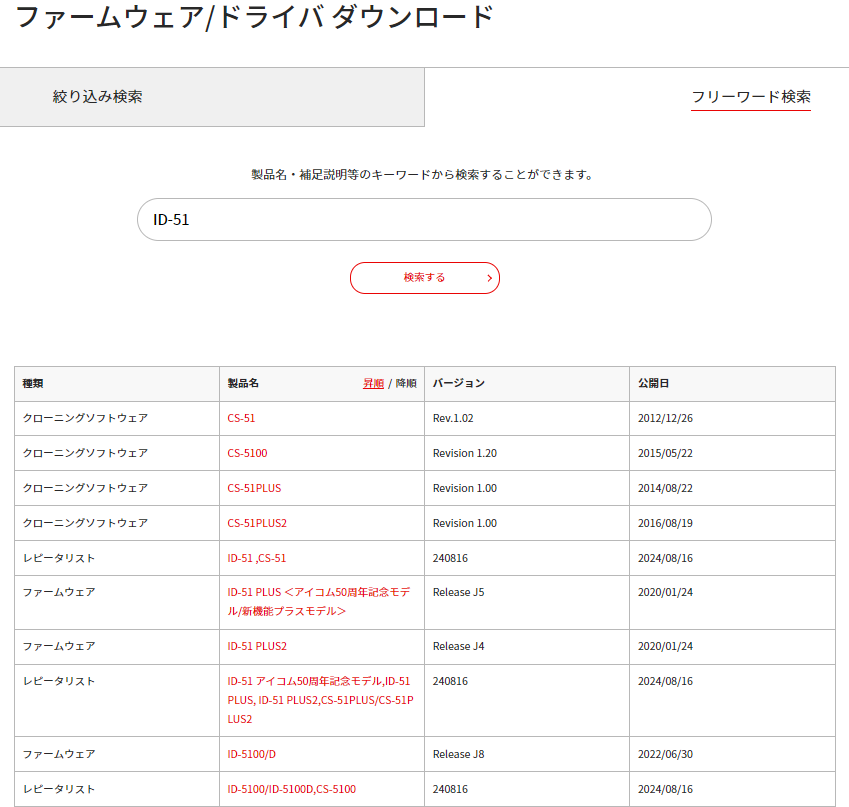Image resolution: width=849 pixels, height=807 pixels.
Task: Click the keyword search field containing ID-51
Action: pyautogui.click(x=424, y=219)
